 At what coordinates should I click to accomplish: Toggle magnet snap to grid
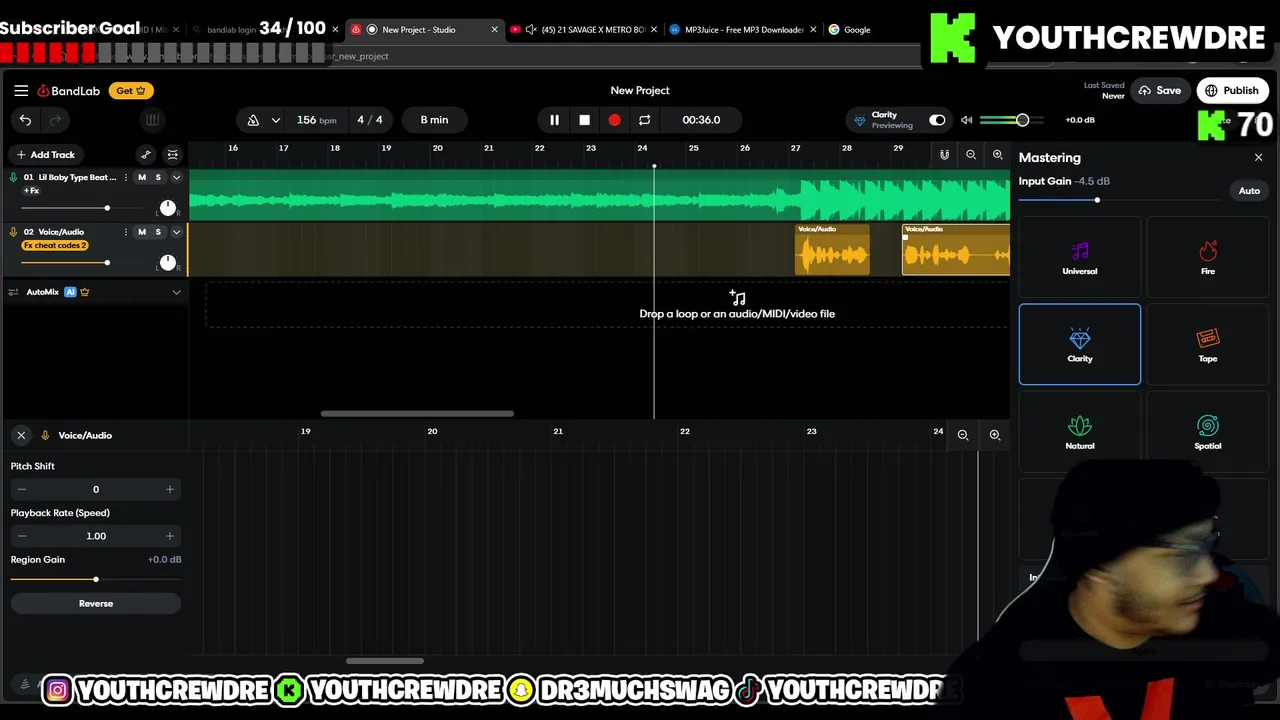point(944,155)
